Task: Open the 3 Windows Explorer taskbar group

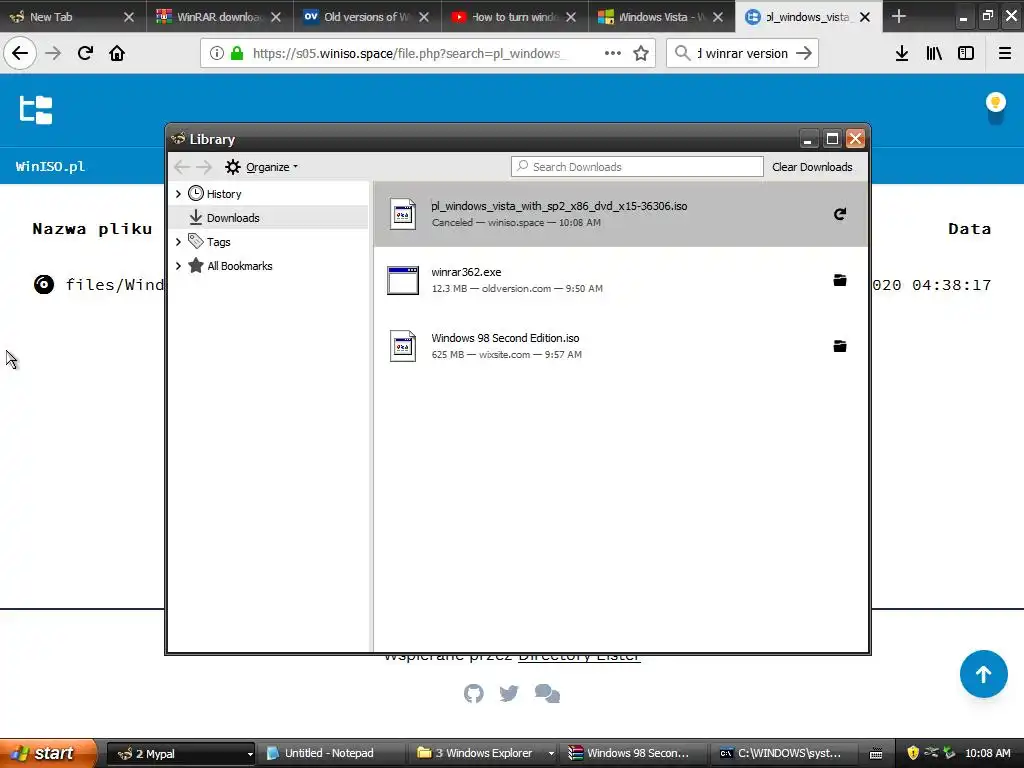Action: (485, 754)
